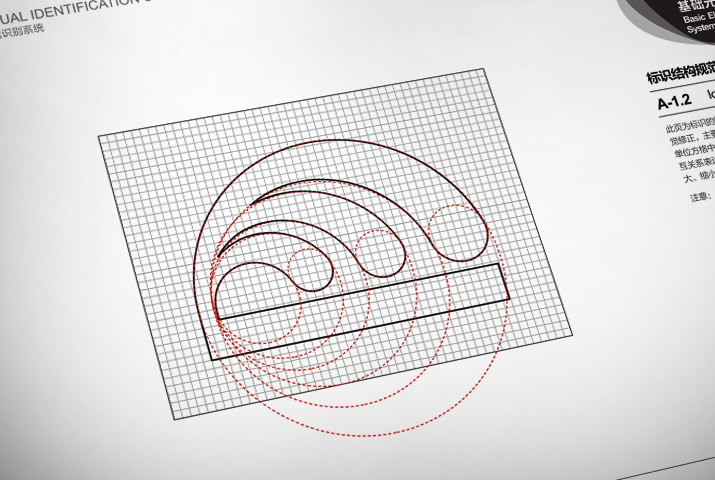Click the 'A-1.2' page code text
Screen dimensions: 715x480
674,101
